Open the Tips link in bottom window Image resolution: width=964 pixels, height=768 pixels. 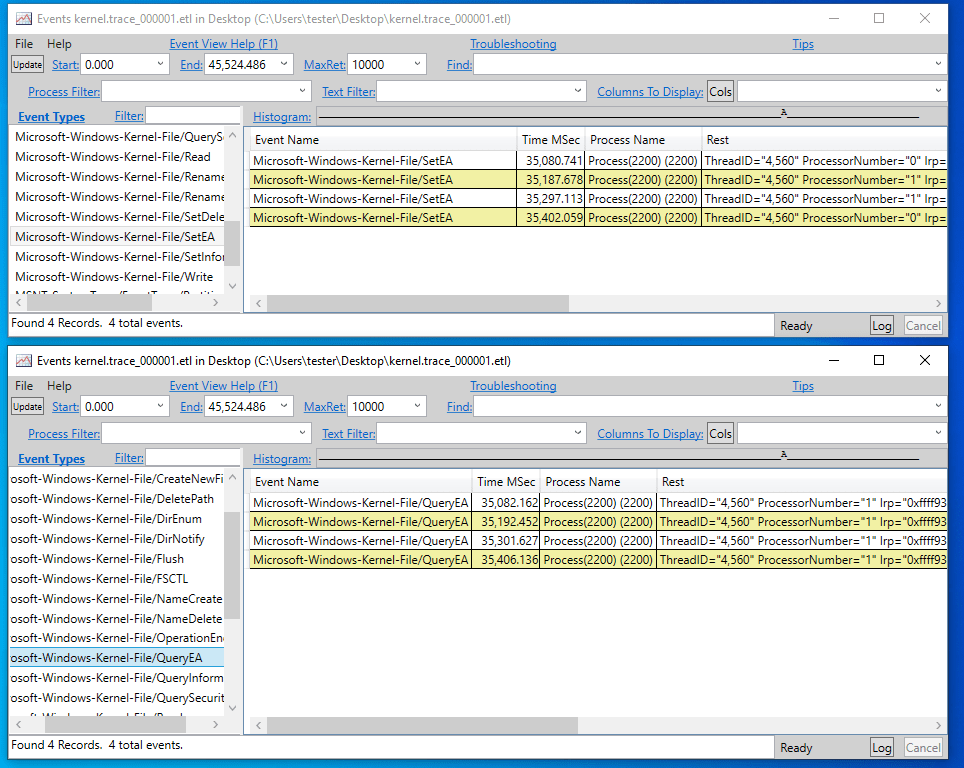pyautogui.click(x=802, y=386)
